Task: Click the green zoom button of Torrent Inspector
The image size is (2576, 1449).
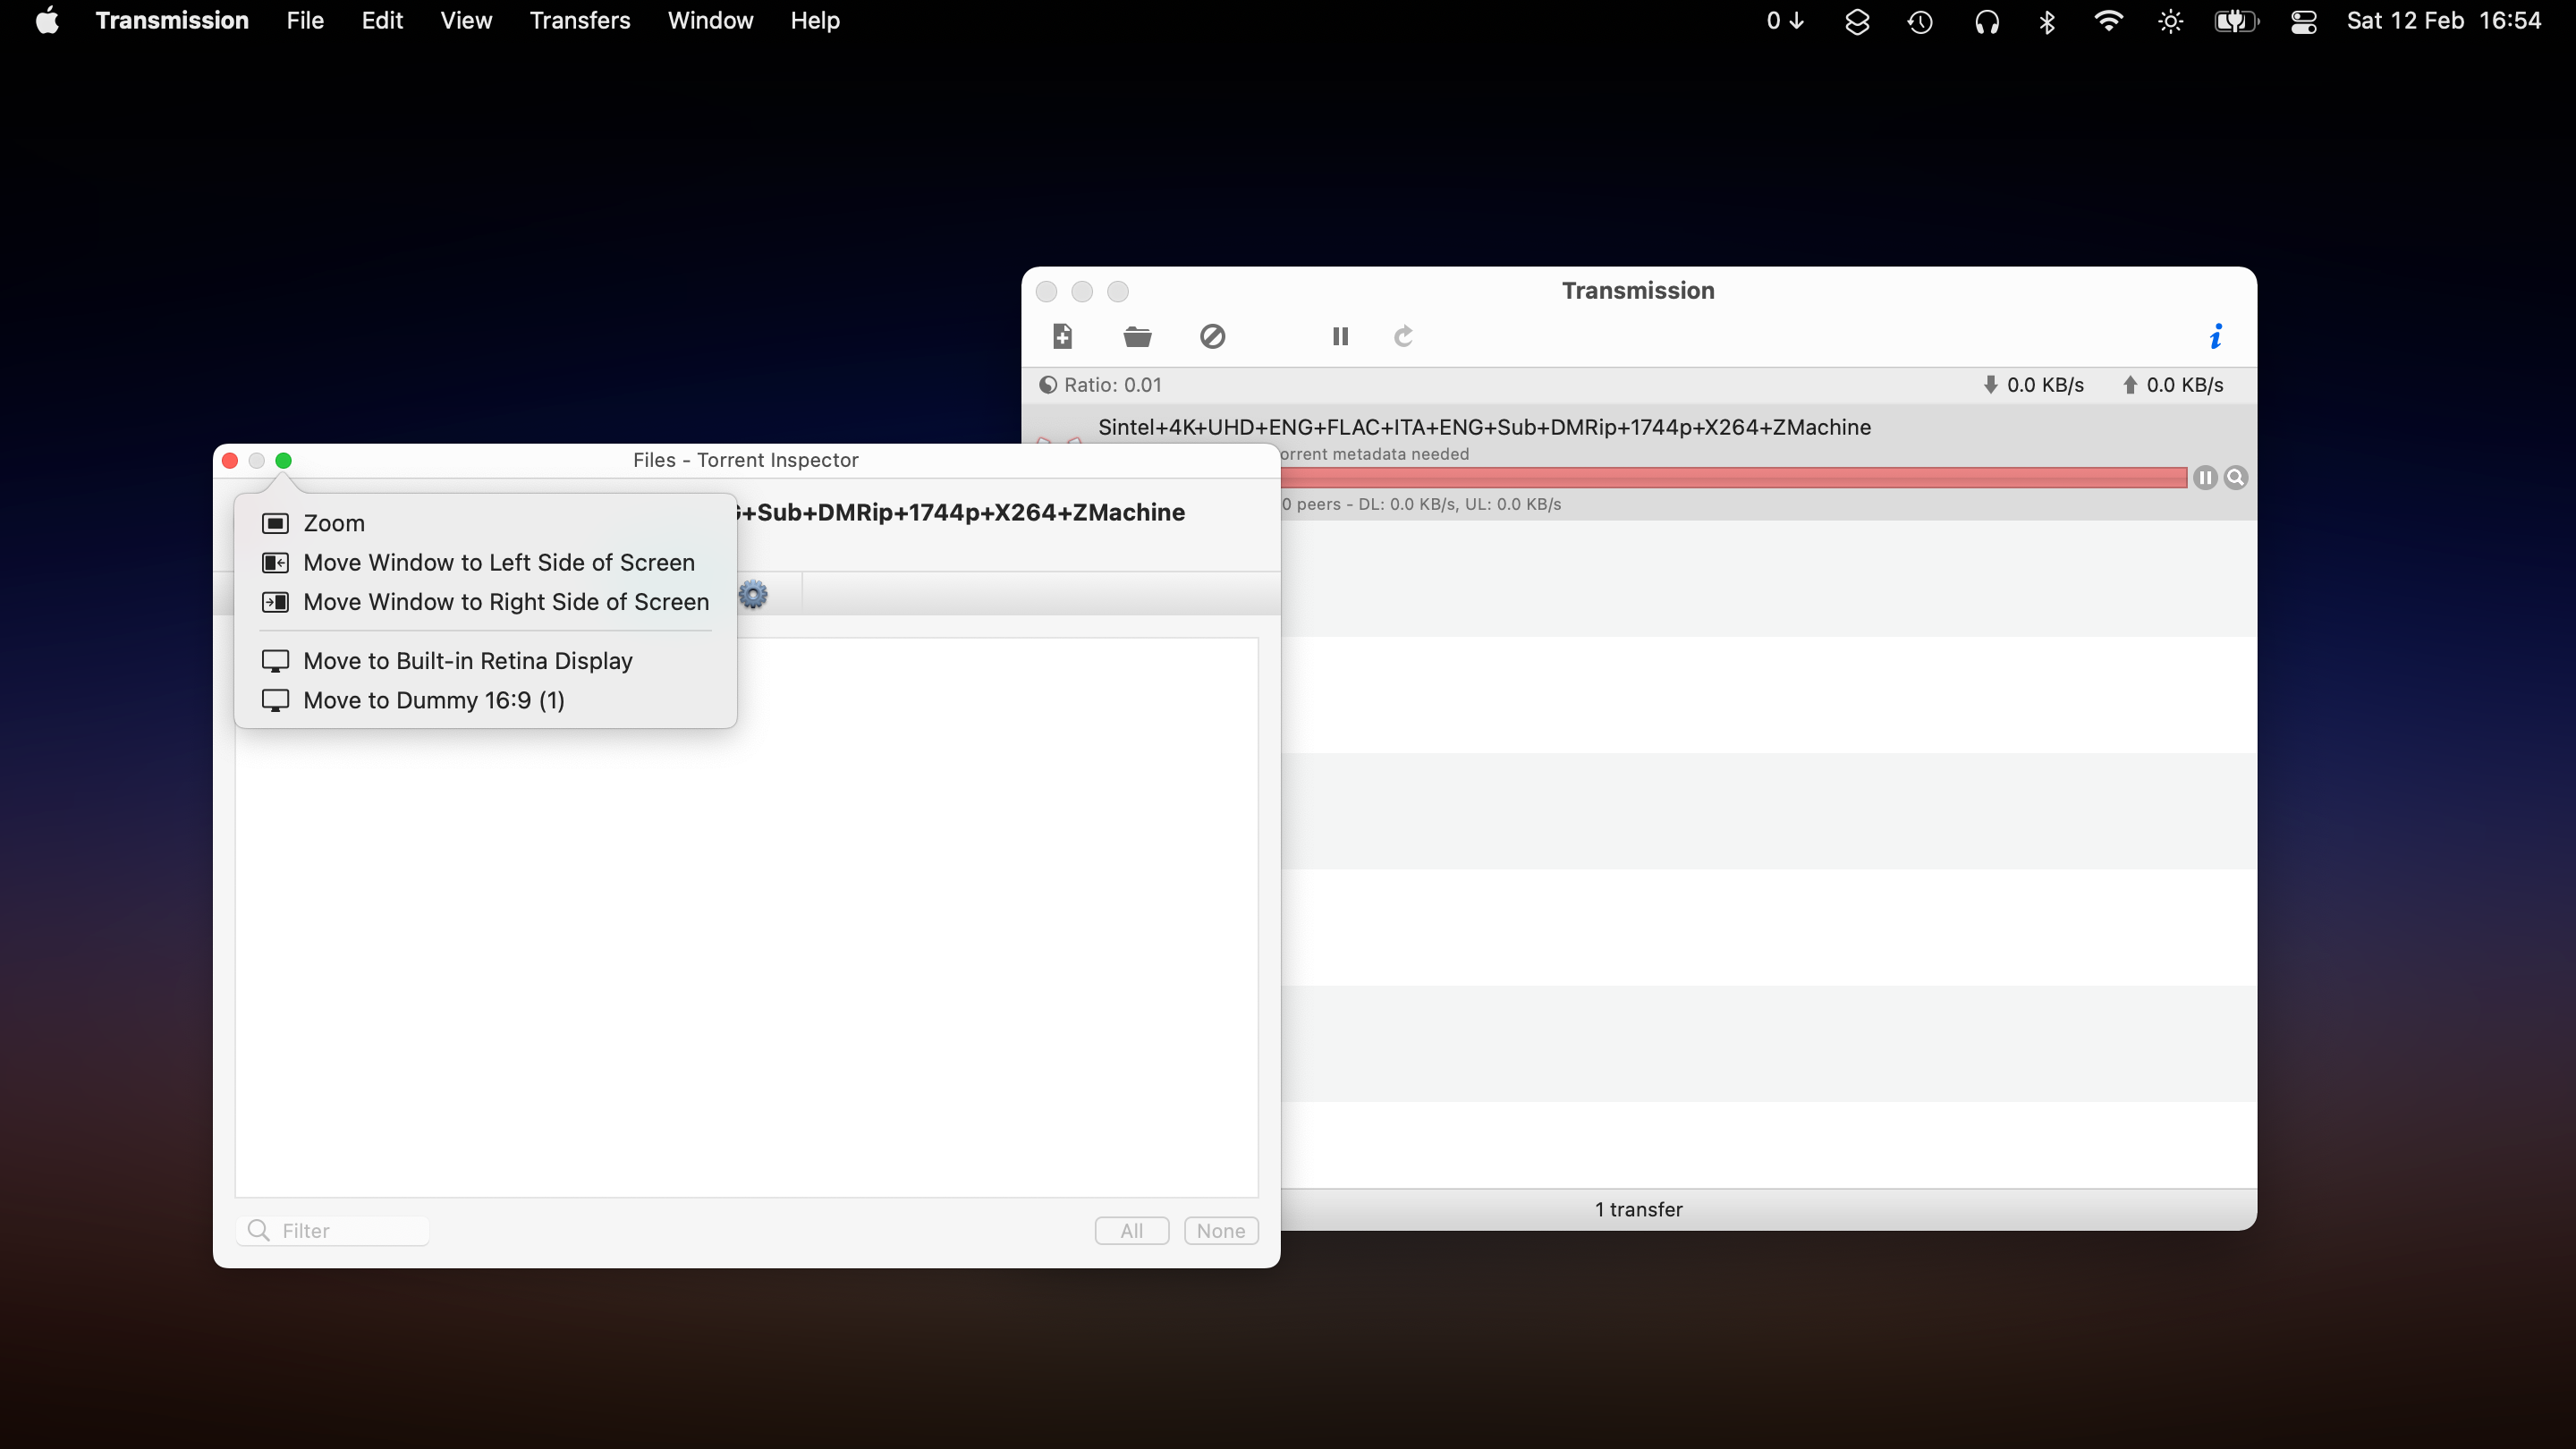Action: click(283, 460)
